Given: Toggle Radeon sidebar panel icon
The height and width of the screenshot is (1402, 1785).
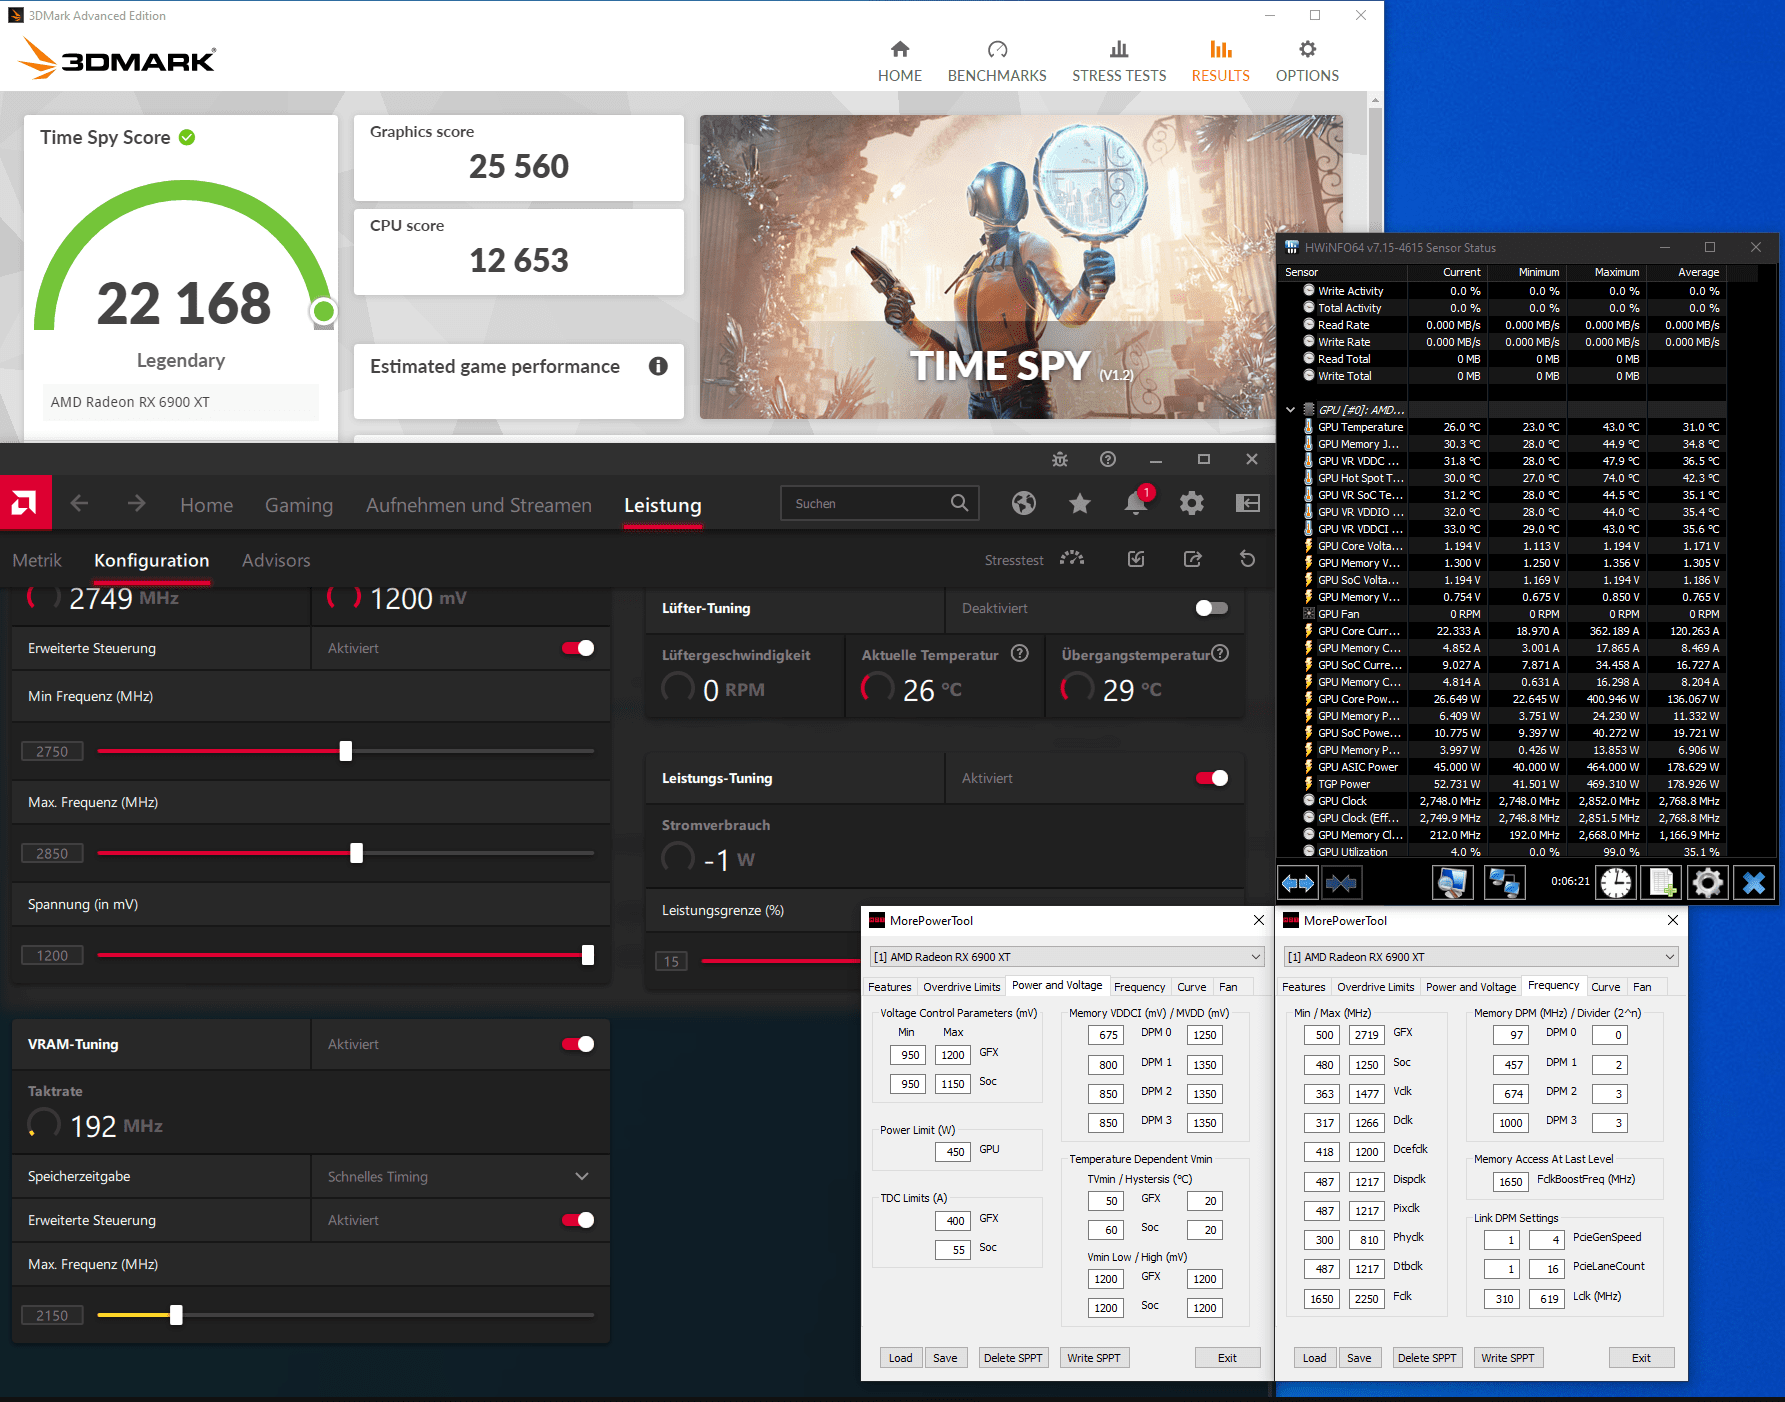Looking at the screenshot, I should [x=1247, y=503].
